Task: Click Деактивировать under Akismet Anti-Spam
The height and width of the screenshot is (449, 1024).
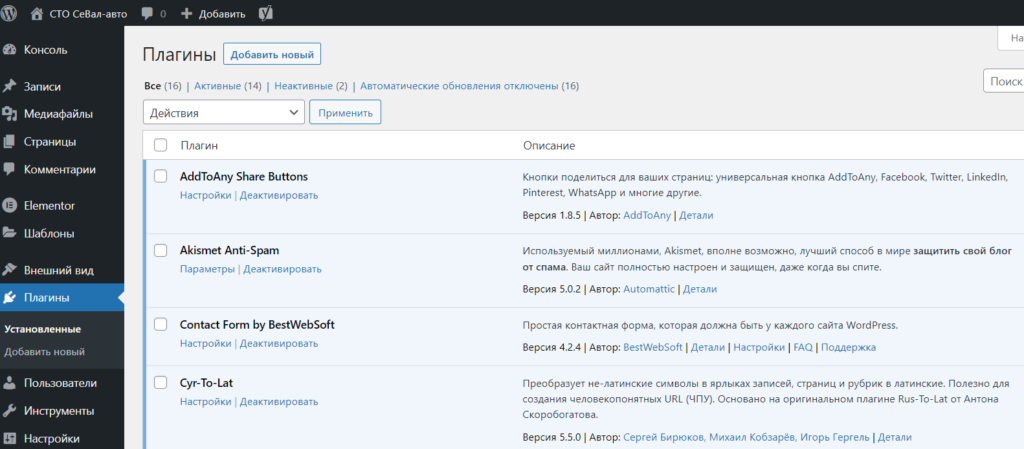Action: 282,269
